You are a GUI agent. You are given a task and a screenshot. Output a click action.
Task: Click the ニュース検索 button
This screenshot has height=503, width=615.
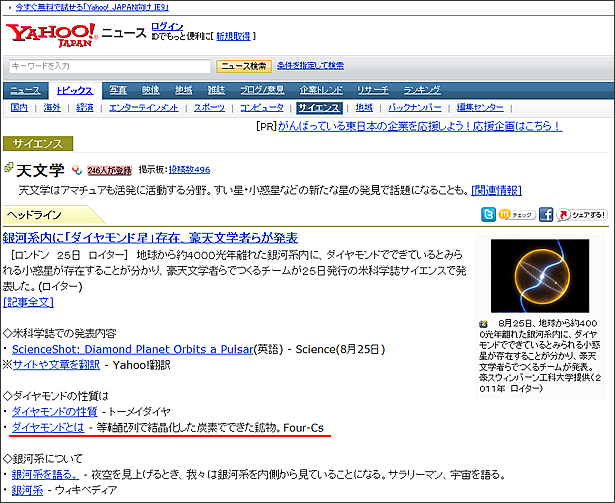click(244, 66)
